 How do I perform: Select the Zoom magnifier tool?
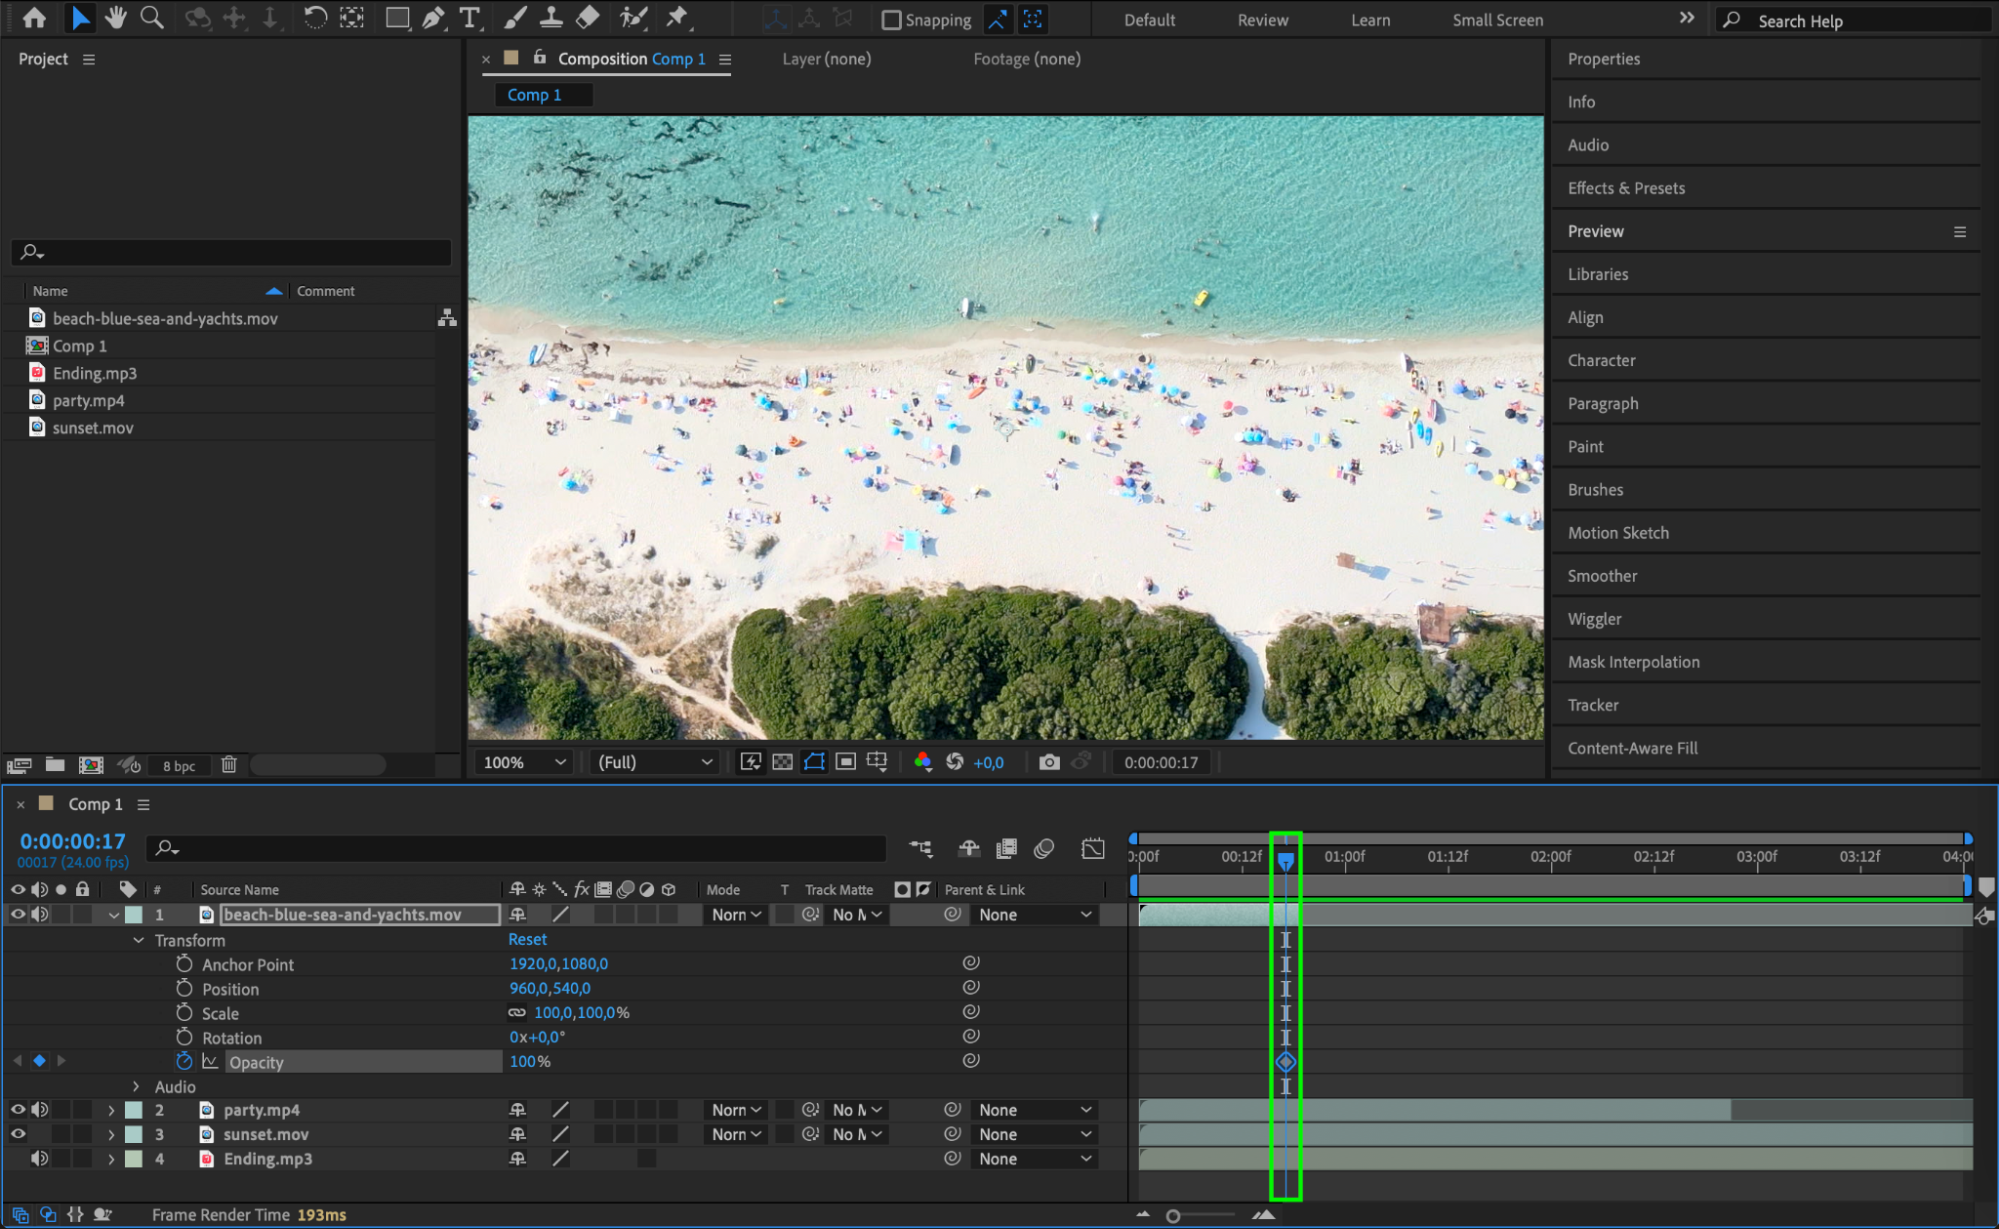tap(152, 17)
